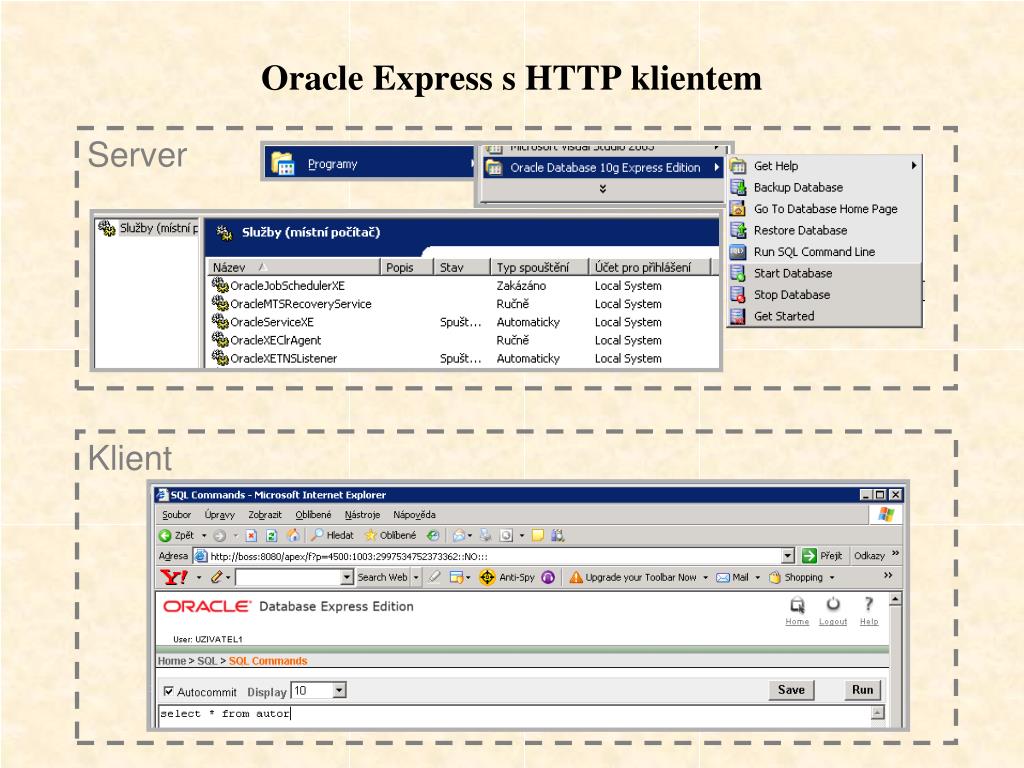The width and height of the screenshot is (1024, 768).
Task: Click the Save button
Action: click(x=791, y=690)
